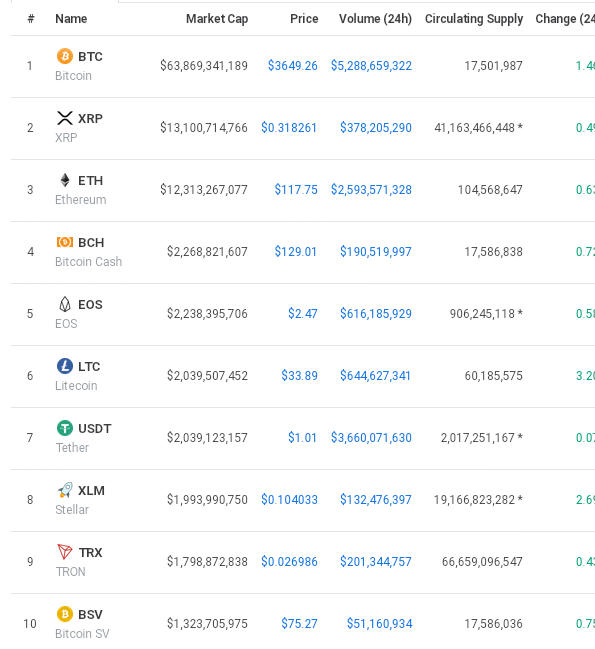Open Litecoin volume link $644,627,341

pyautogui.click(x=375, y=375)
